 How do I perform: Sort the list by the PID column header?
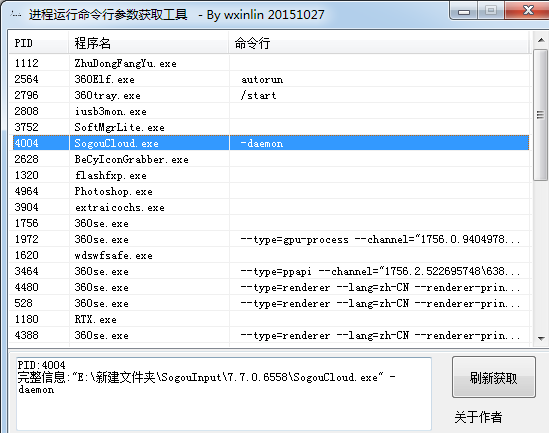click(39, 43)
